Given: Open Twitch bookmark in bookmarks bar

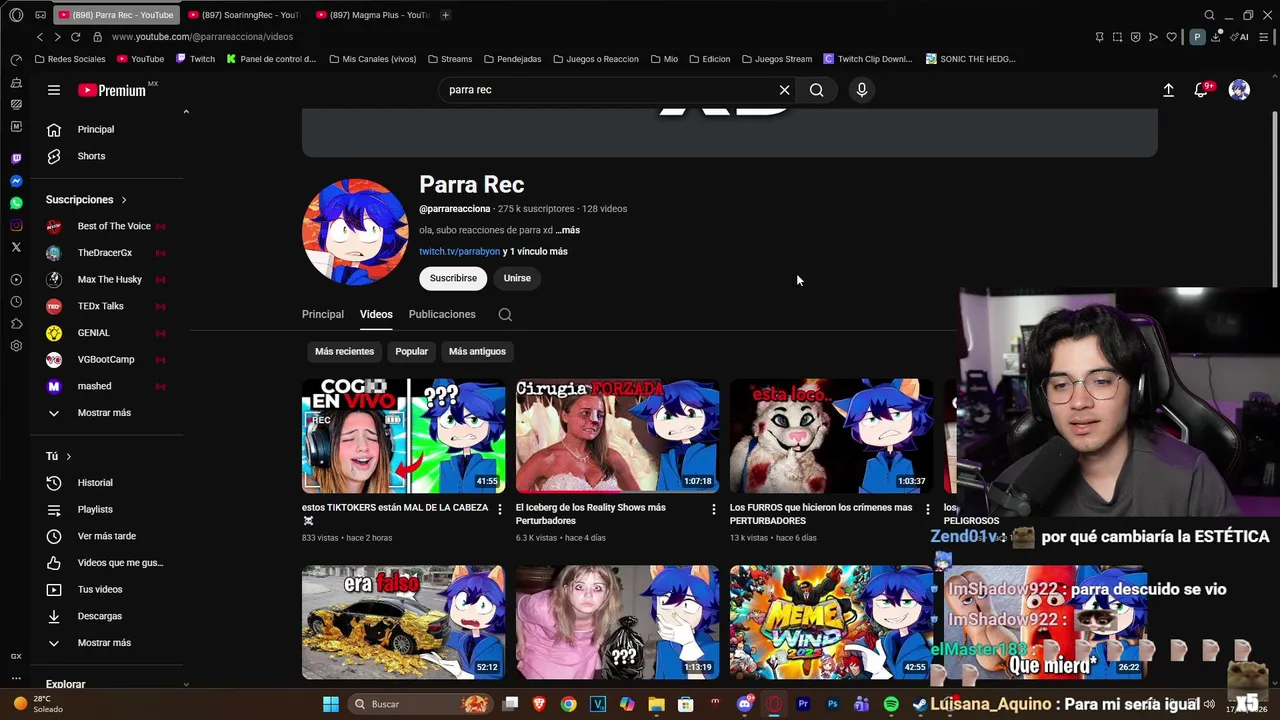Looking at the screenshot, I should coord(195,59).
